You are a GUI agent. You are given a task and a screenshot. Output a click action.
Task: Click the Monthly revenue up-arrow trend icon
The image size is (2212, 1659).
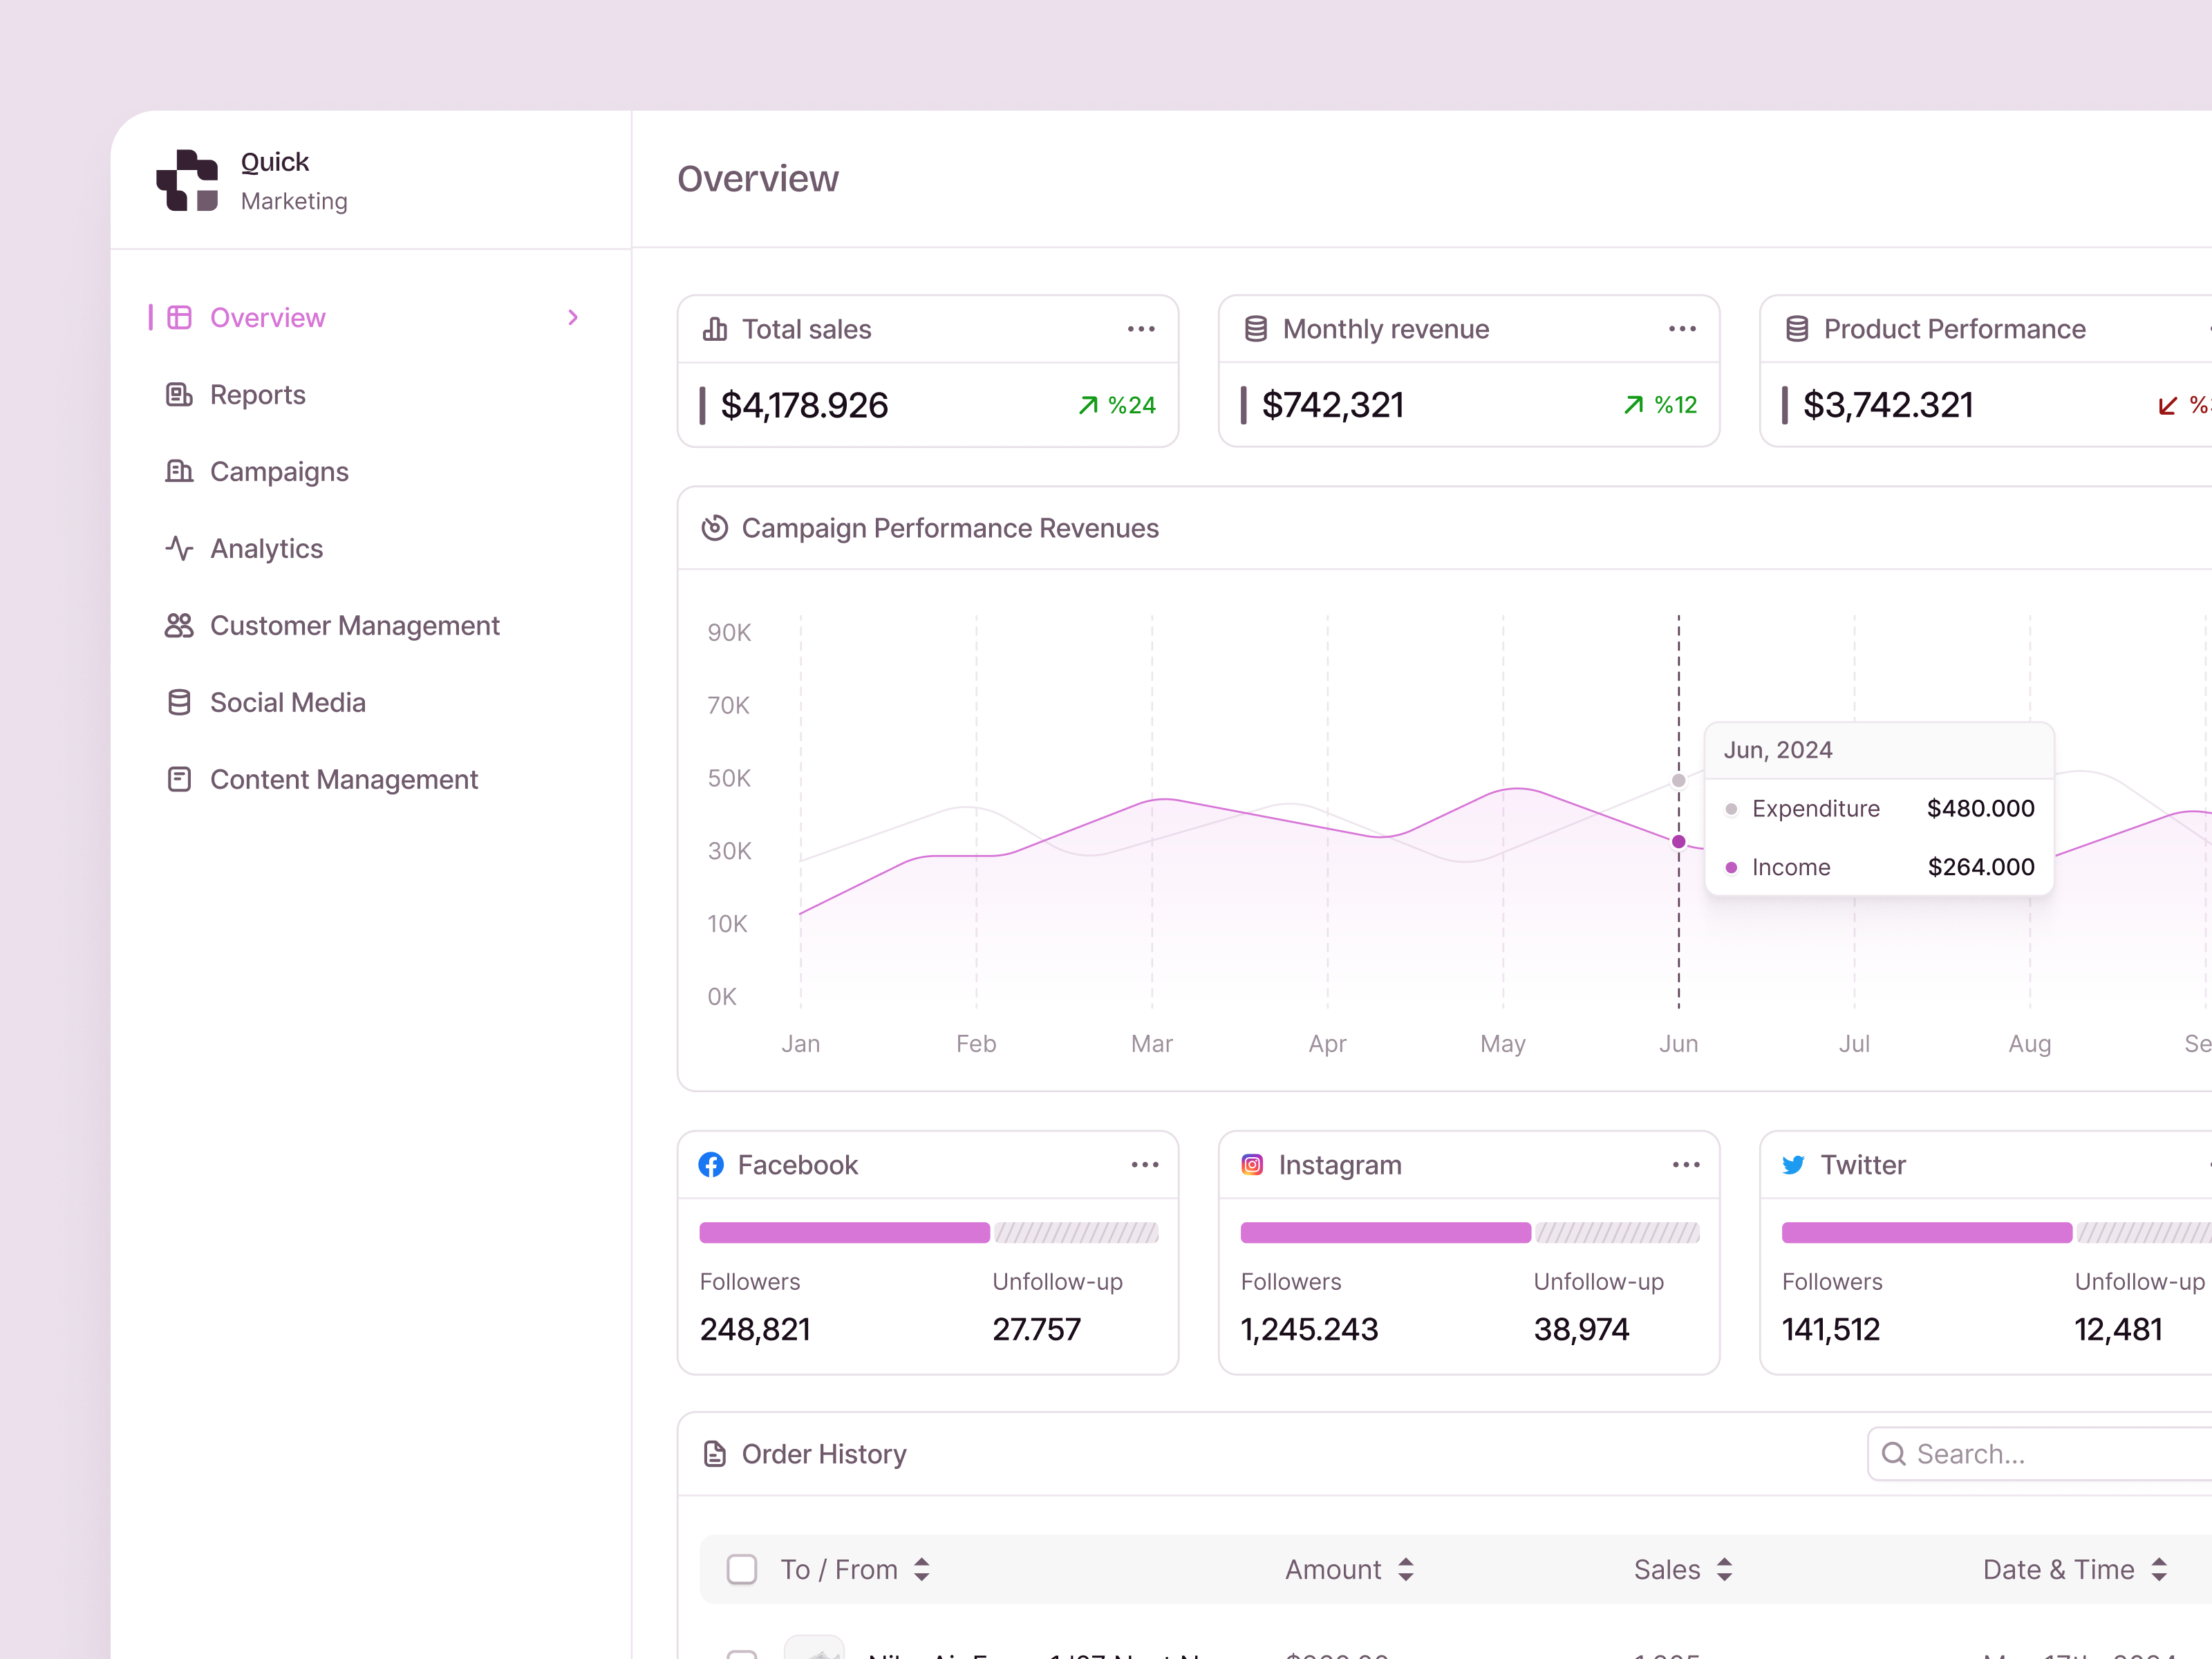pos(1634,405)
